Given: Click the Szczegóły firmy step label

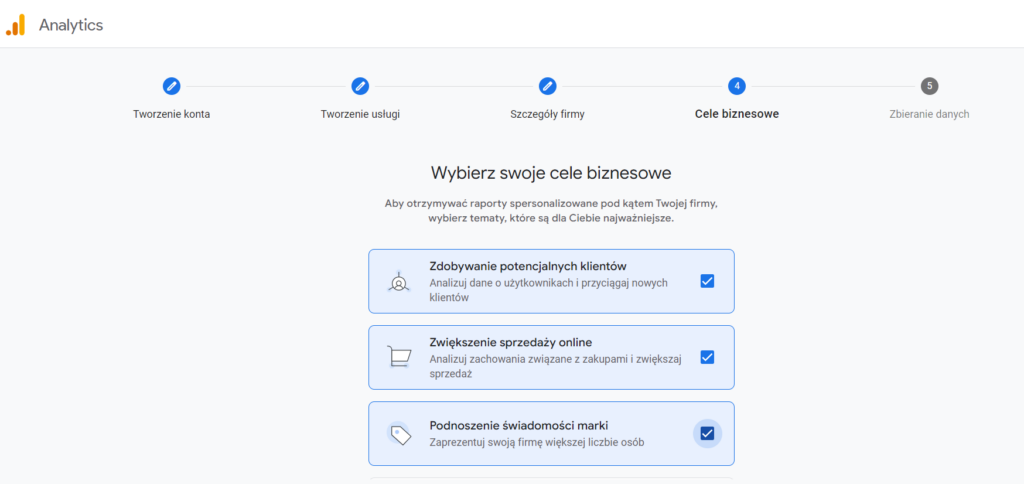Looking at the screenshot, I should coord(547,114).
